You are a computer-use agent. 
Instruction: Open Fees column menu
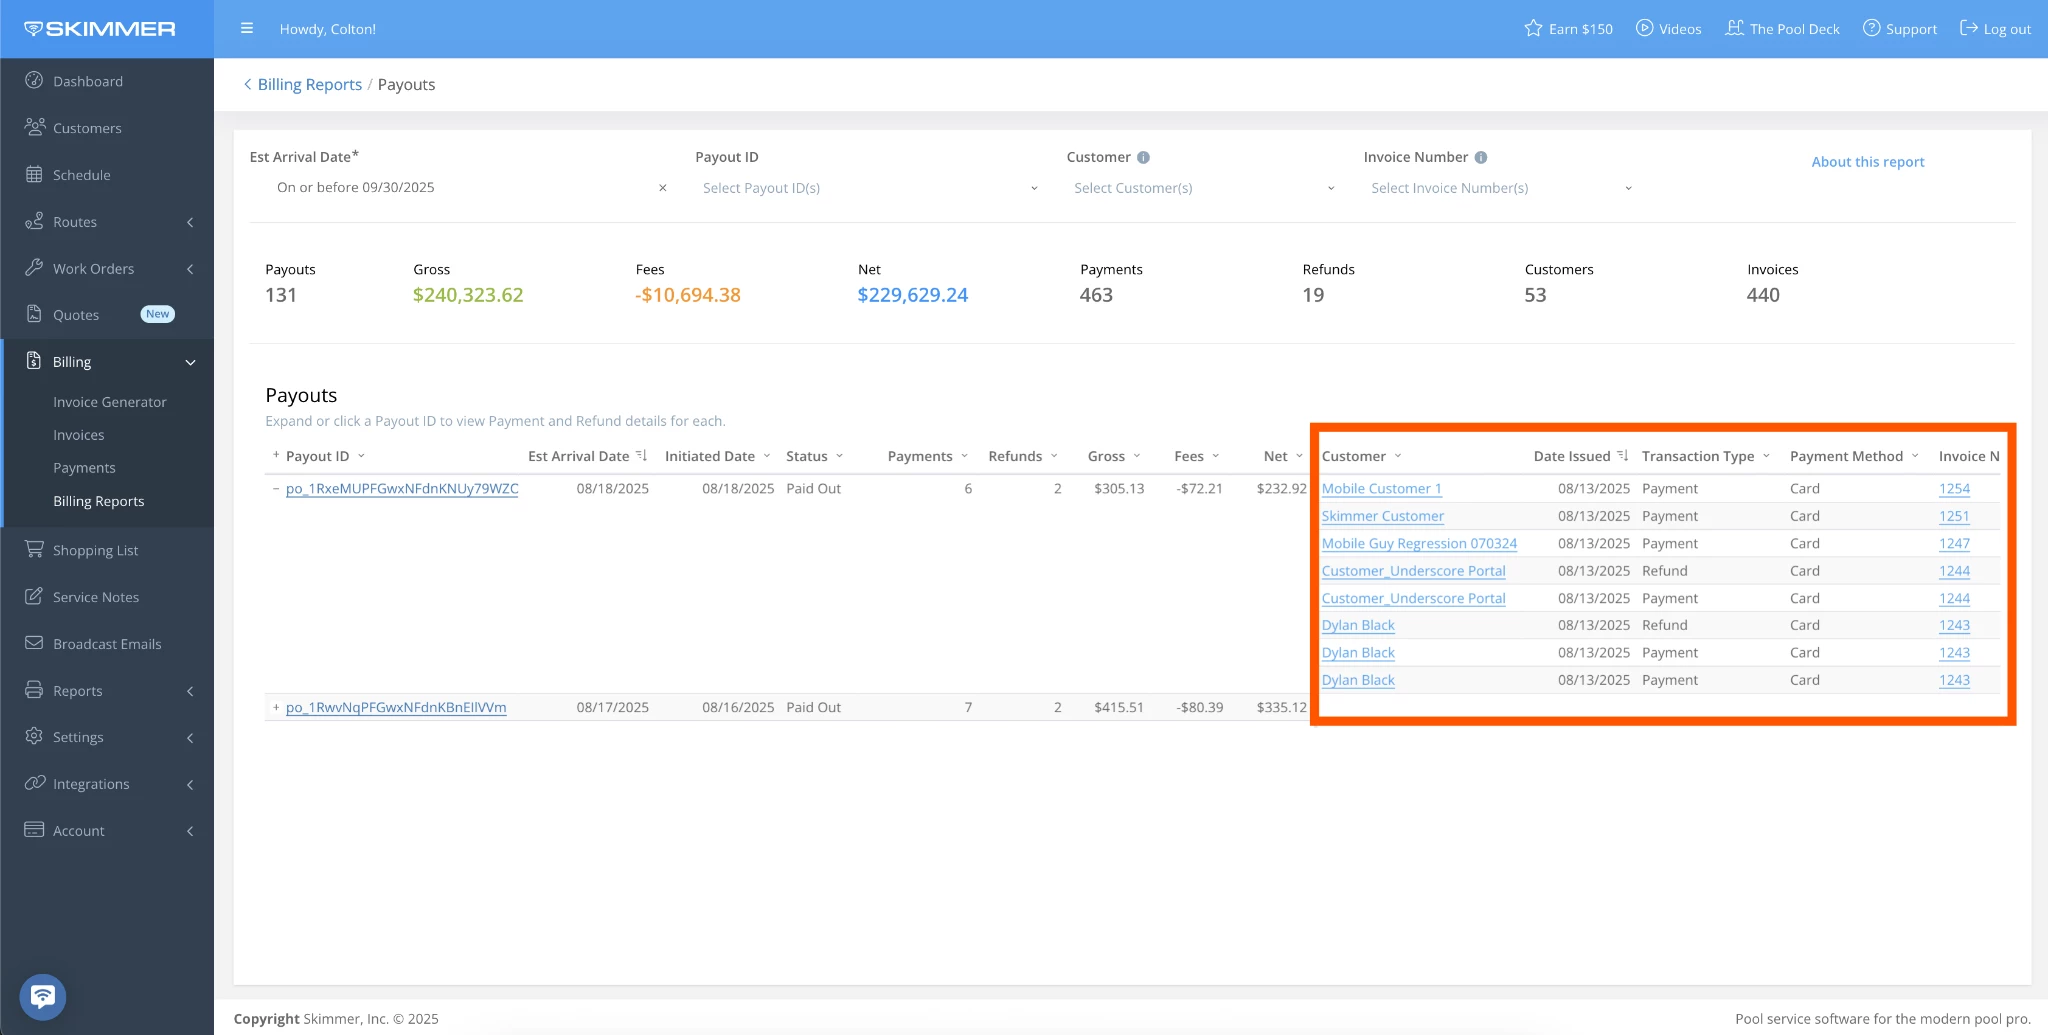click(1216, 456)
